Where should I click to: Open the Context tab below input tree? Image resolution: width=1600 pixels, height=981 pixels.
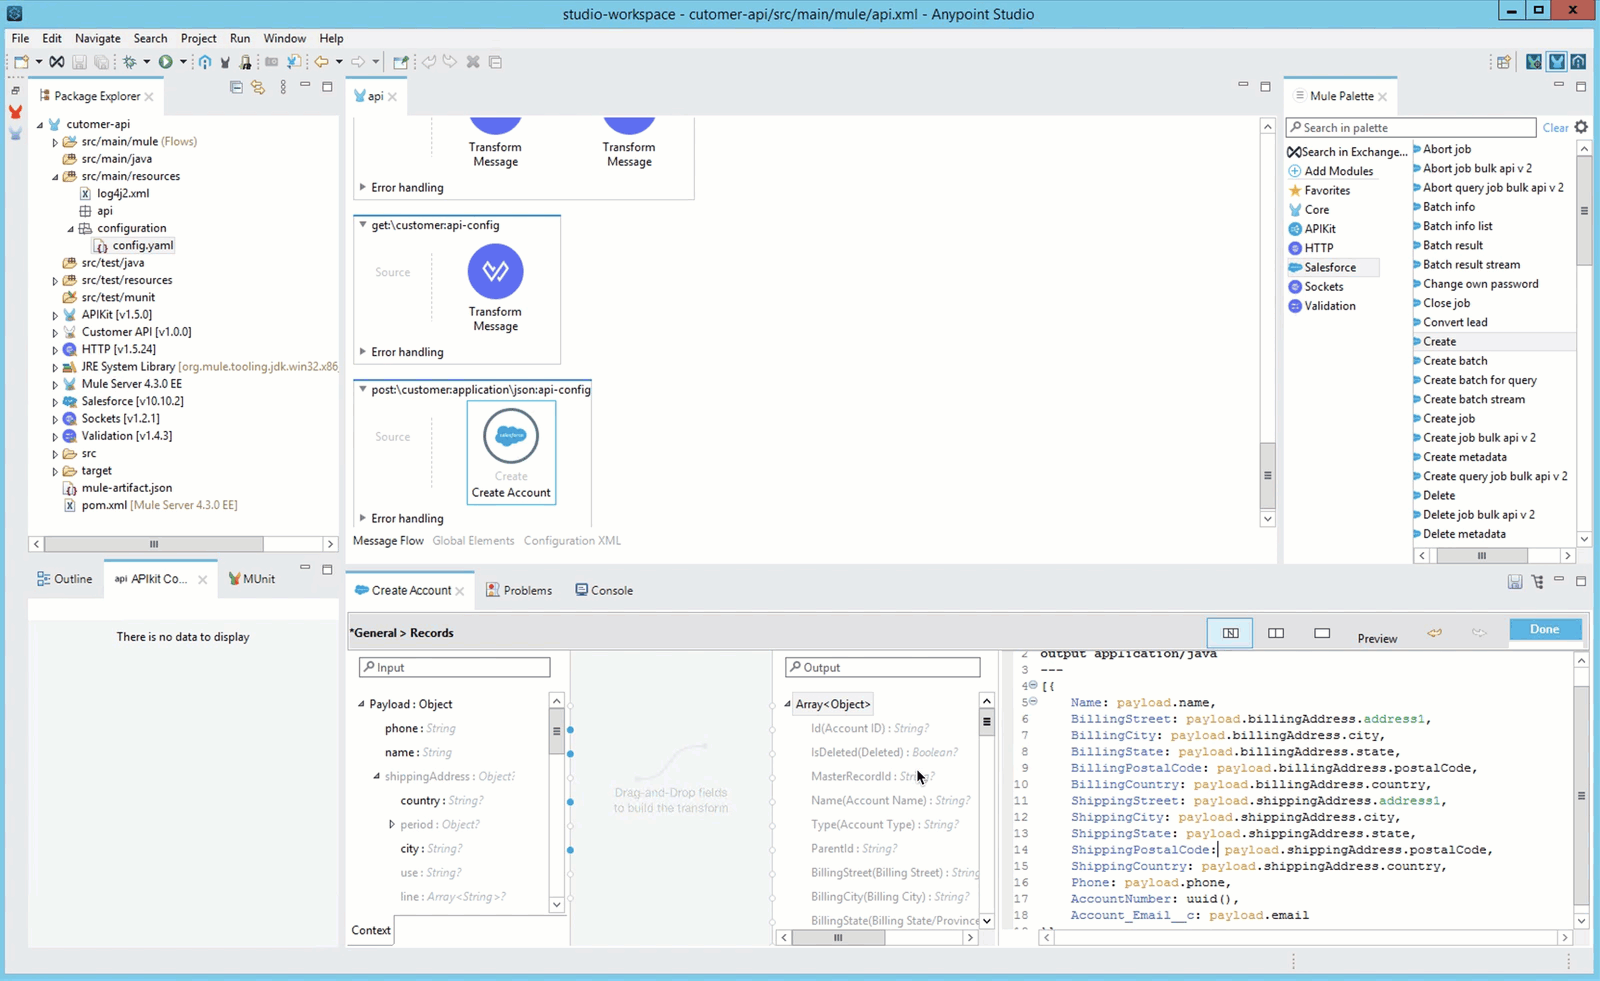pos(370,930)
